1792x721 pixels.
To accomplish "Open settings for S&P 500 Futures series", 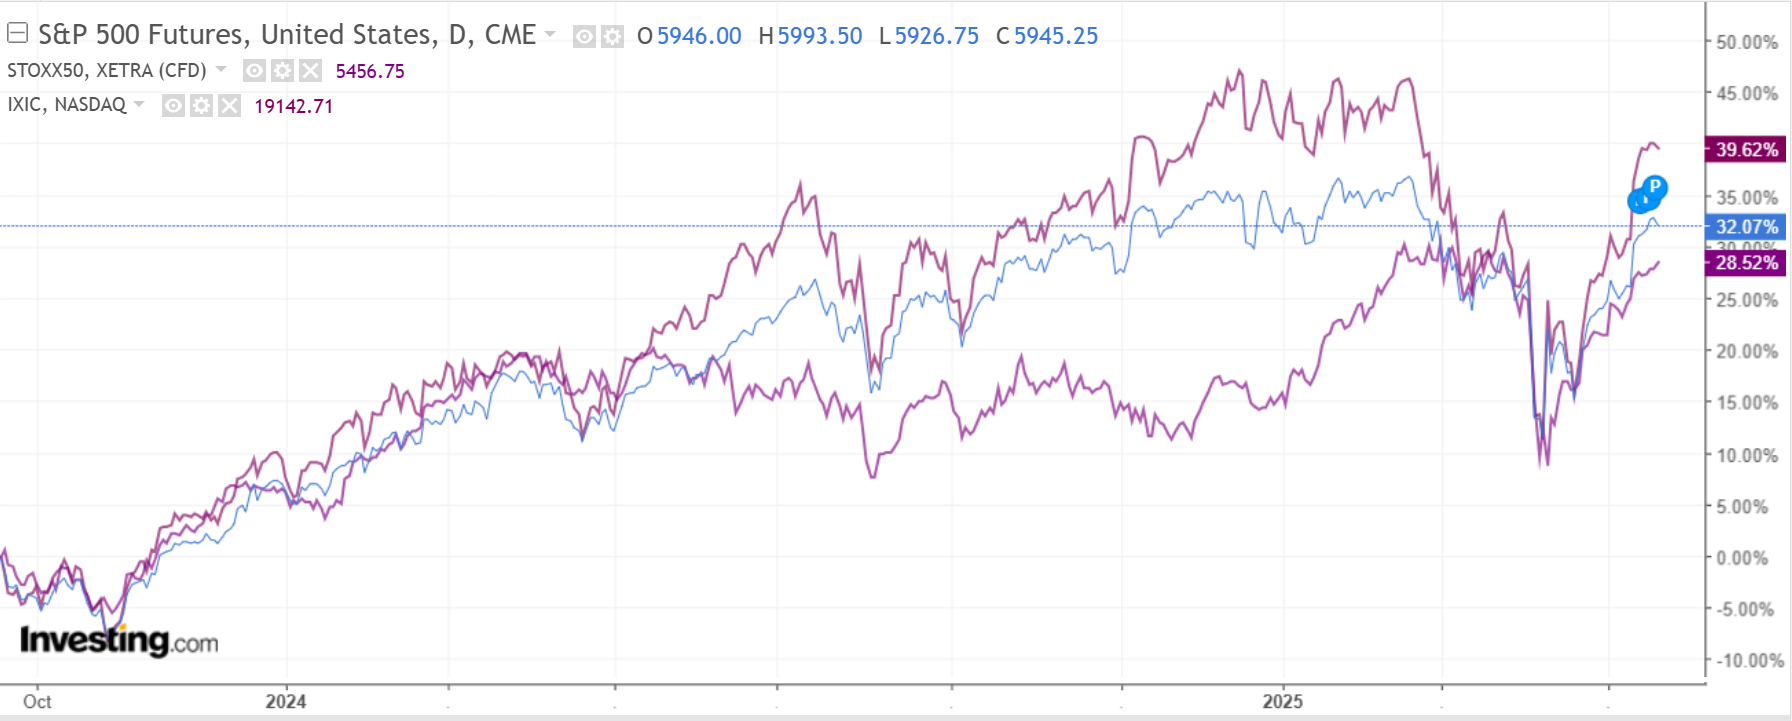I will pos(612,37).
